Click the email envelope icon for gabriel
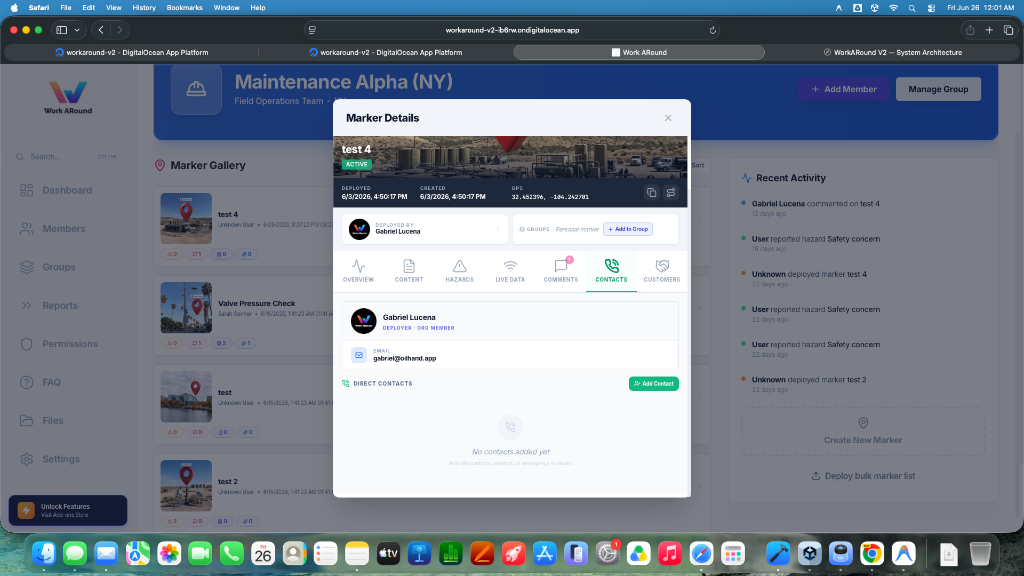This screenshot has height=576, width=1024. [x=359, y=355]
